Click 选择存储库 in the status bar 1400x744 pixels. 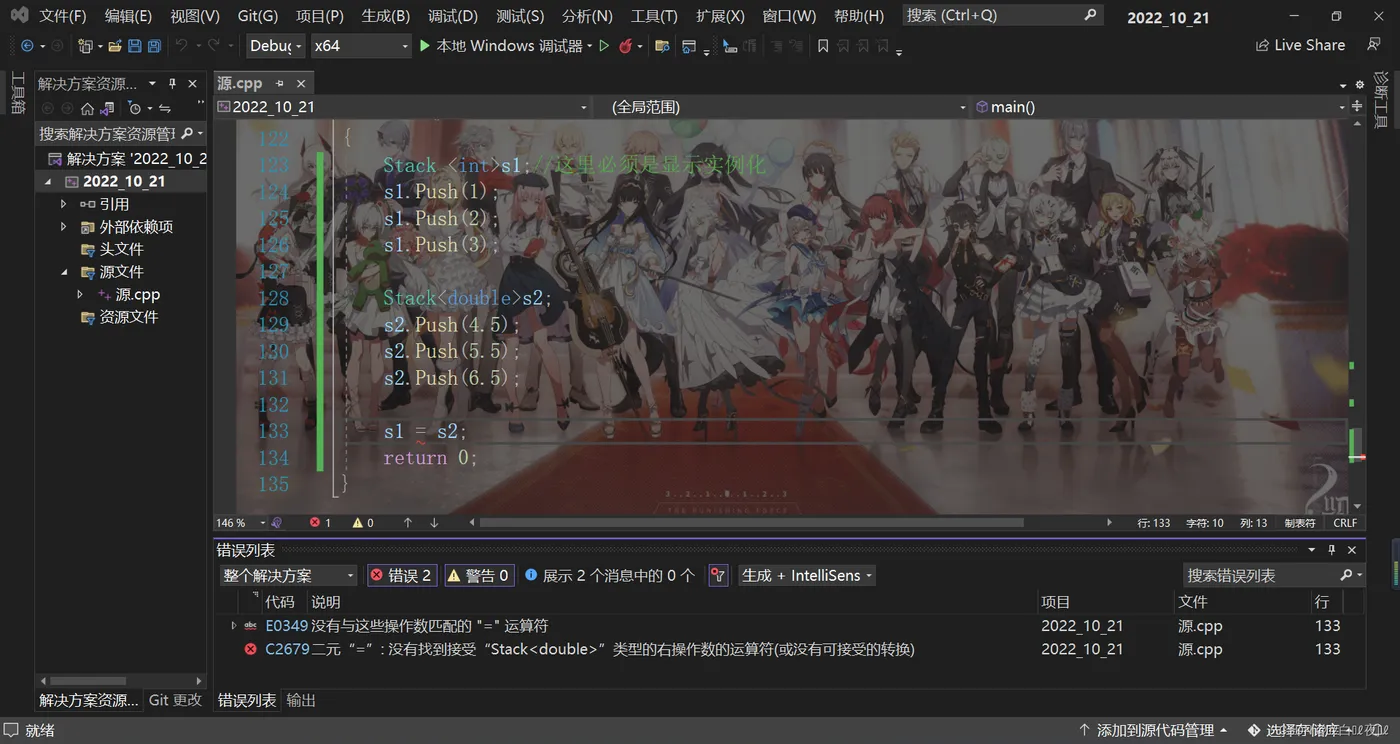pos(1301,731)
